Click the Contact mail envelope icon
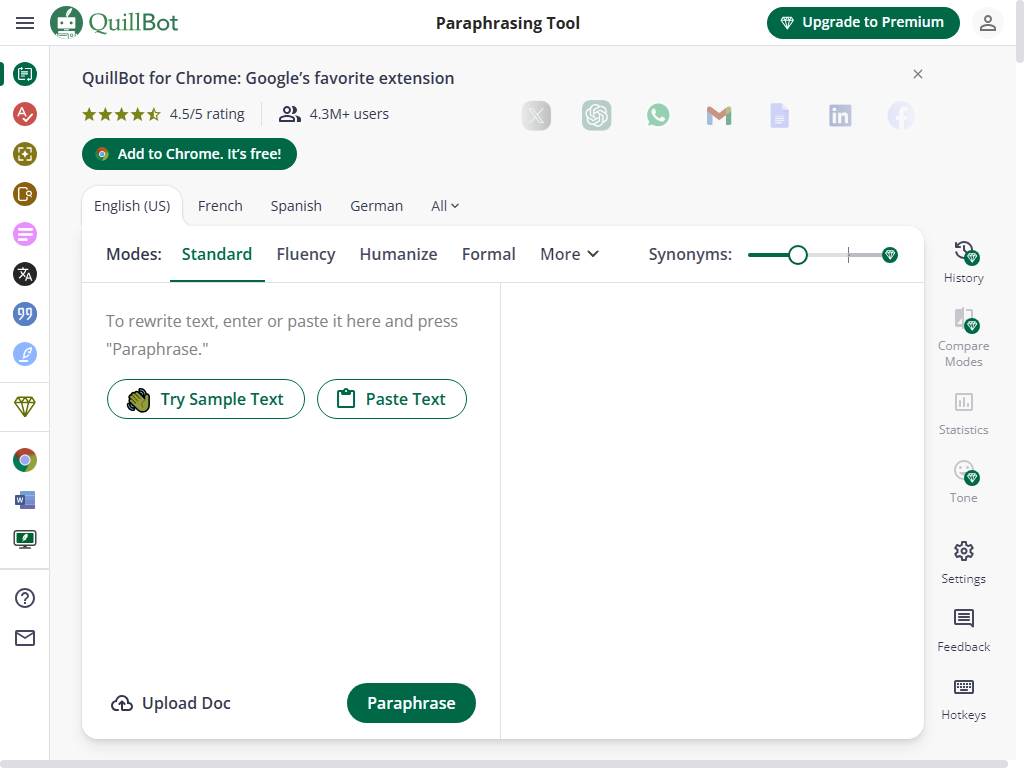The height and width of the screenshot is (768, 1024). coord(25,638)
